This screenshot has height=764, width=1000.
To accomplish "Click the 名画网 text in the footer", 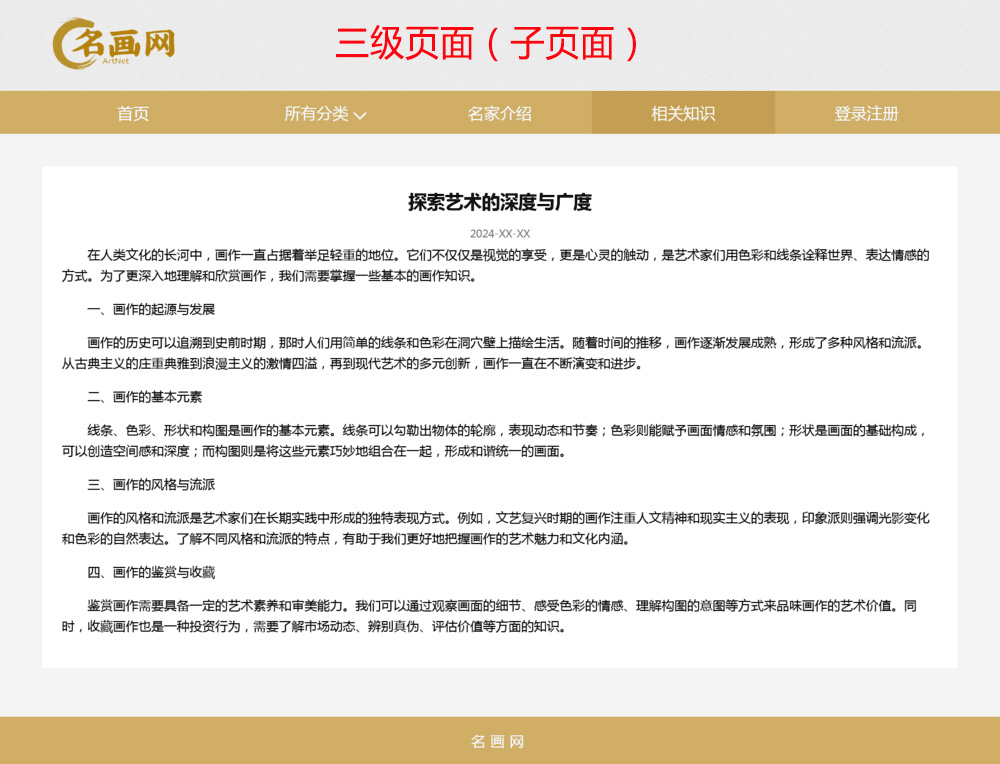I will tap(498, 741).
